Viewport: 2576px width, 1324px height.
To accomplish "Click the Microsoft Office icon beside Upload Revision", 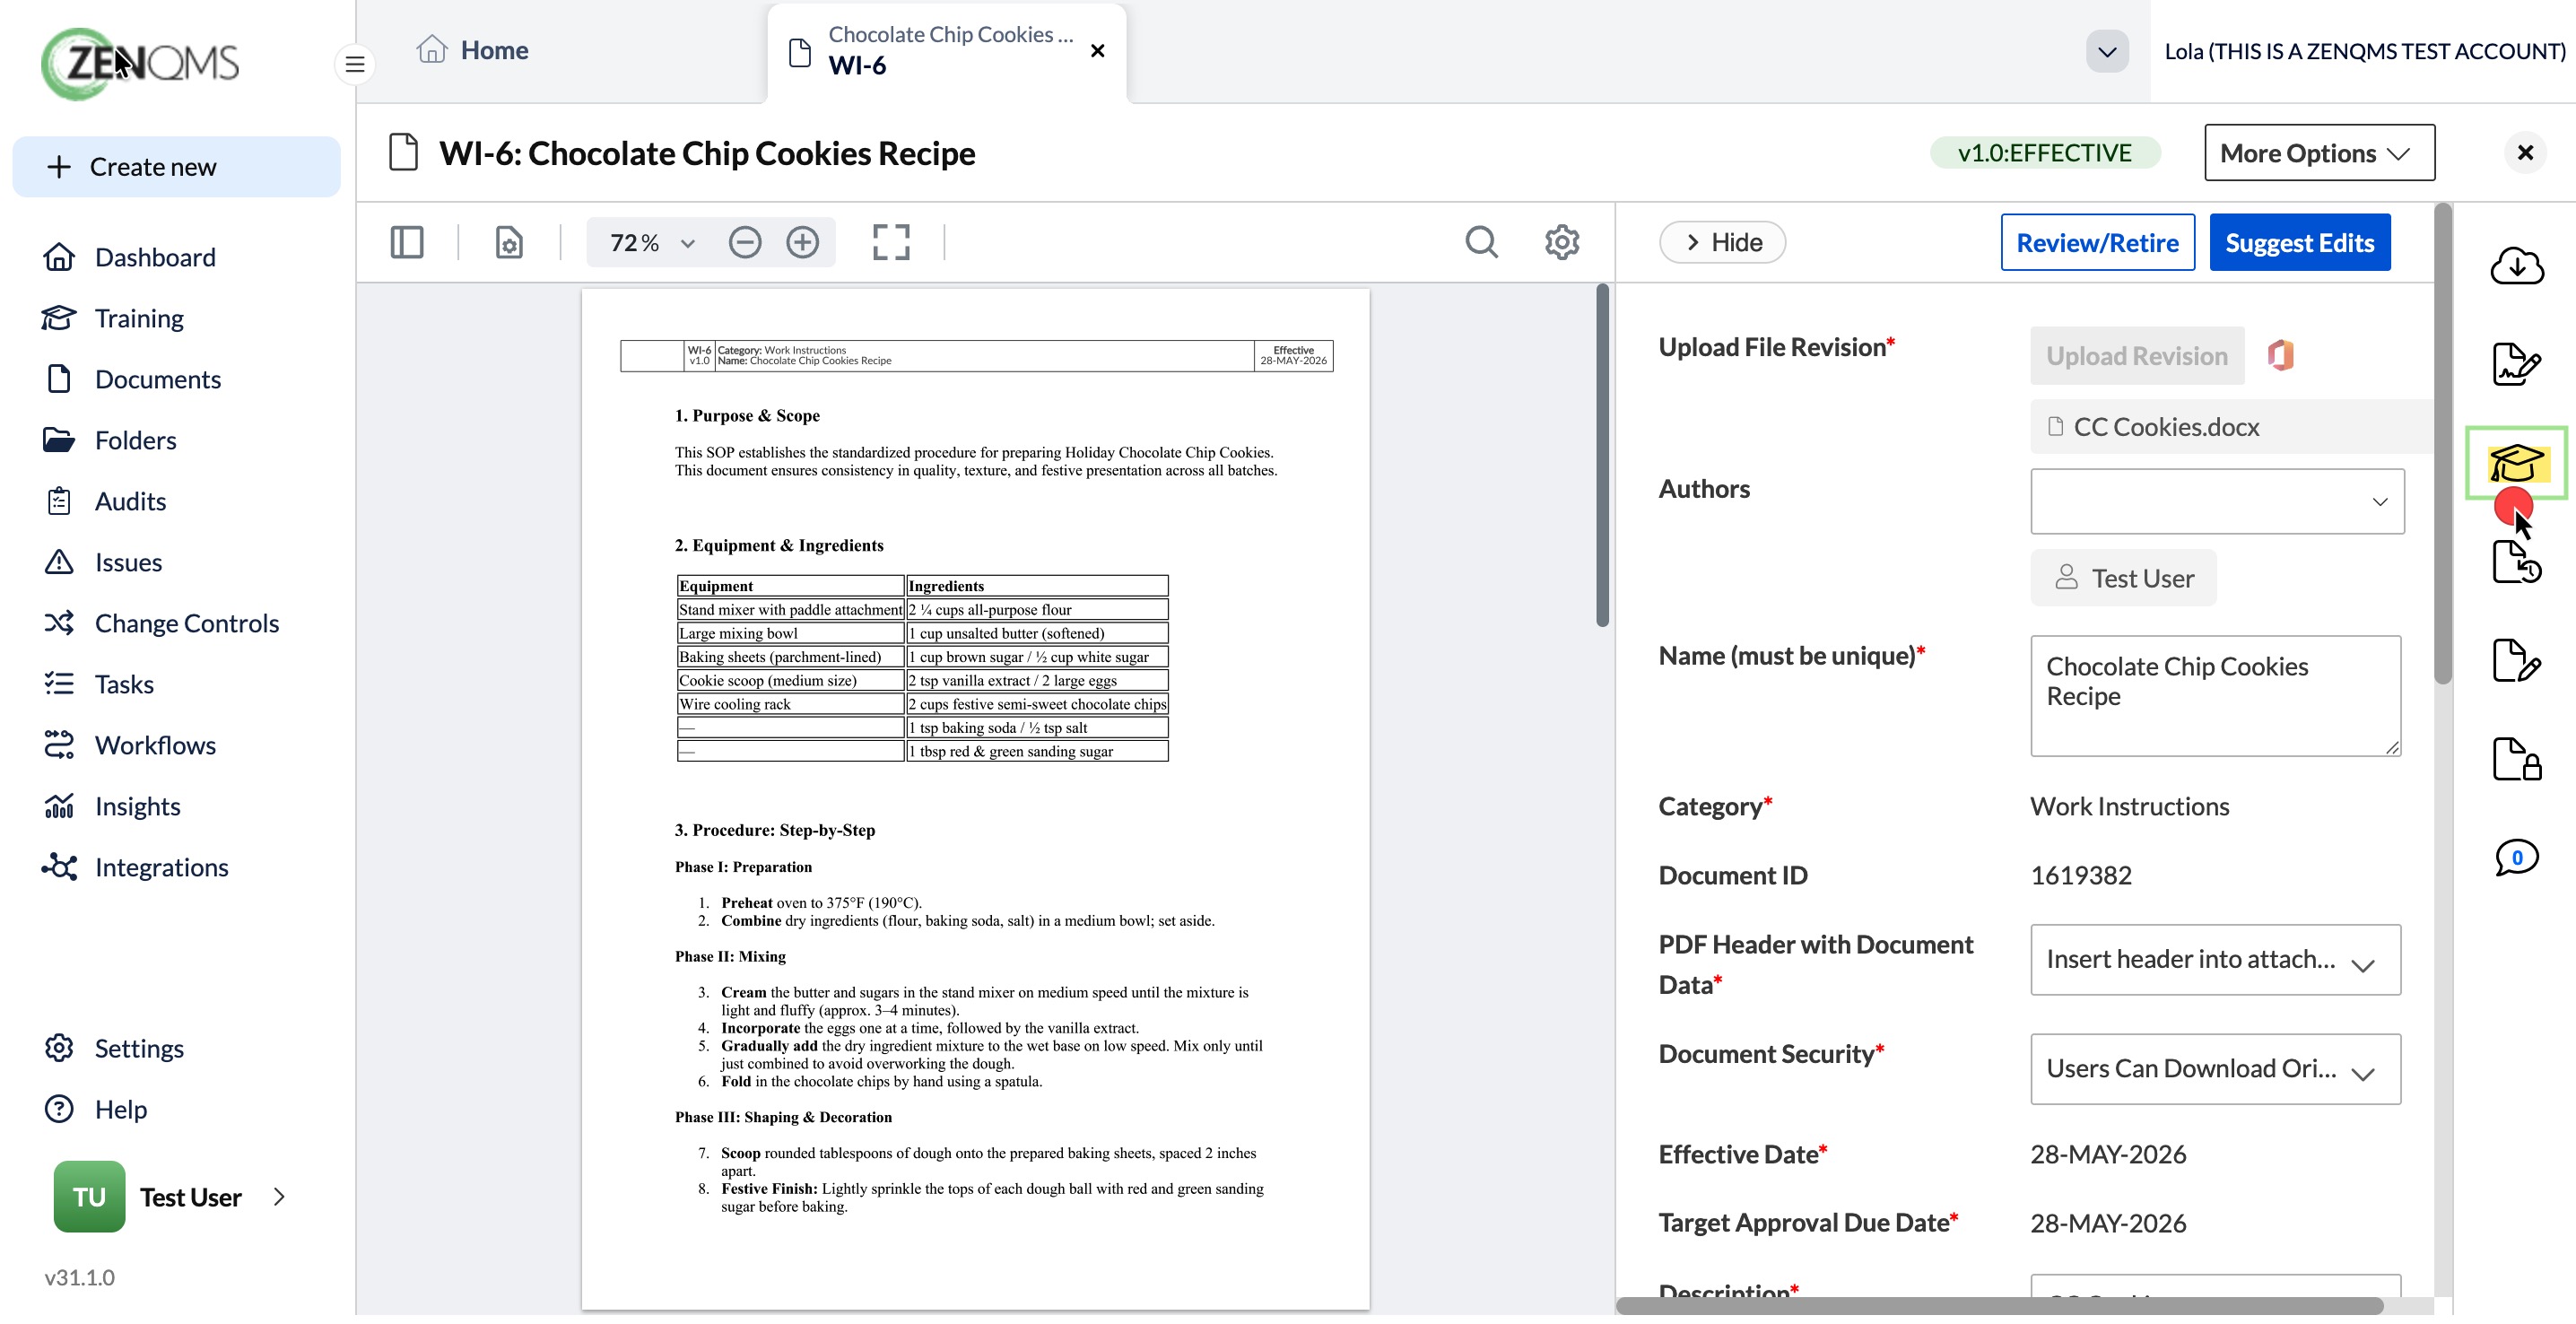I will tap(2280, 355).
